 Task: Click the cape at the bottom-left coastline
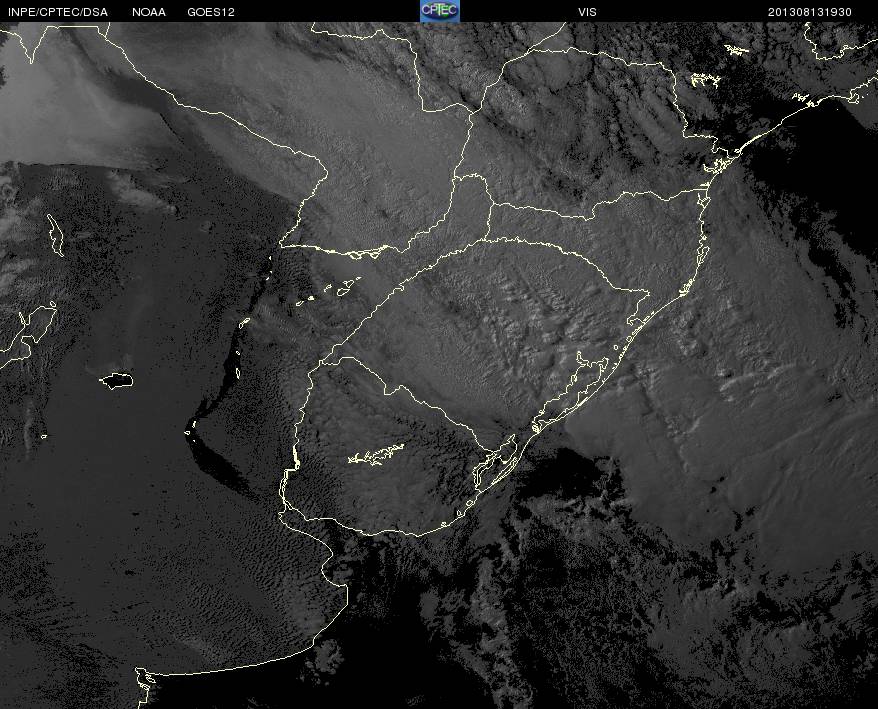tap(145, 680)
